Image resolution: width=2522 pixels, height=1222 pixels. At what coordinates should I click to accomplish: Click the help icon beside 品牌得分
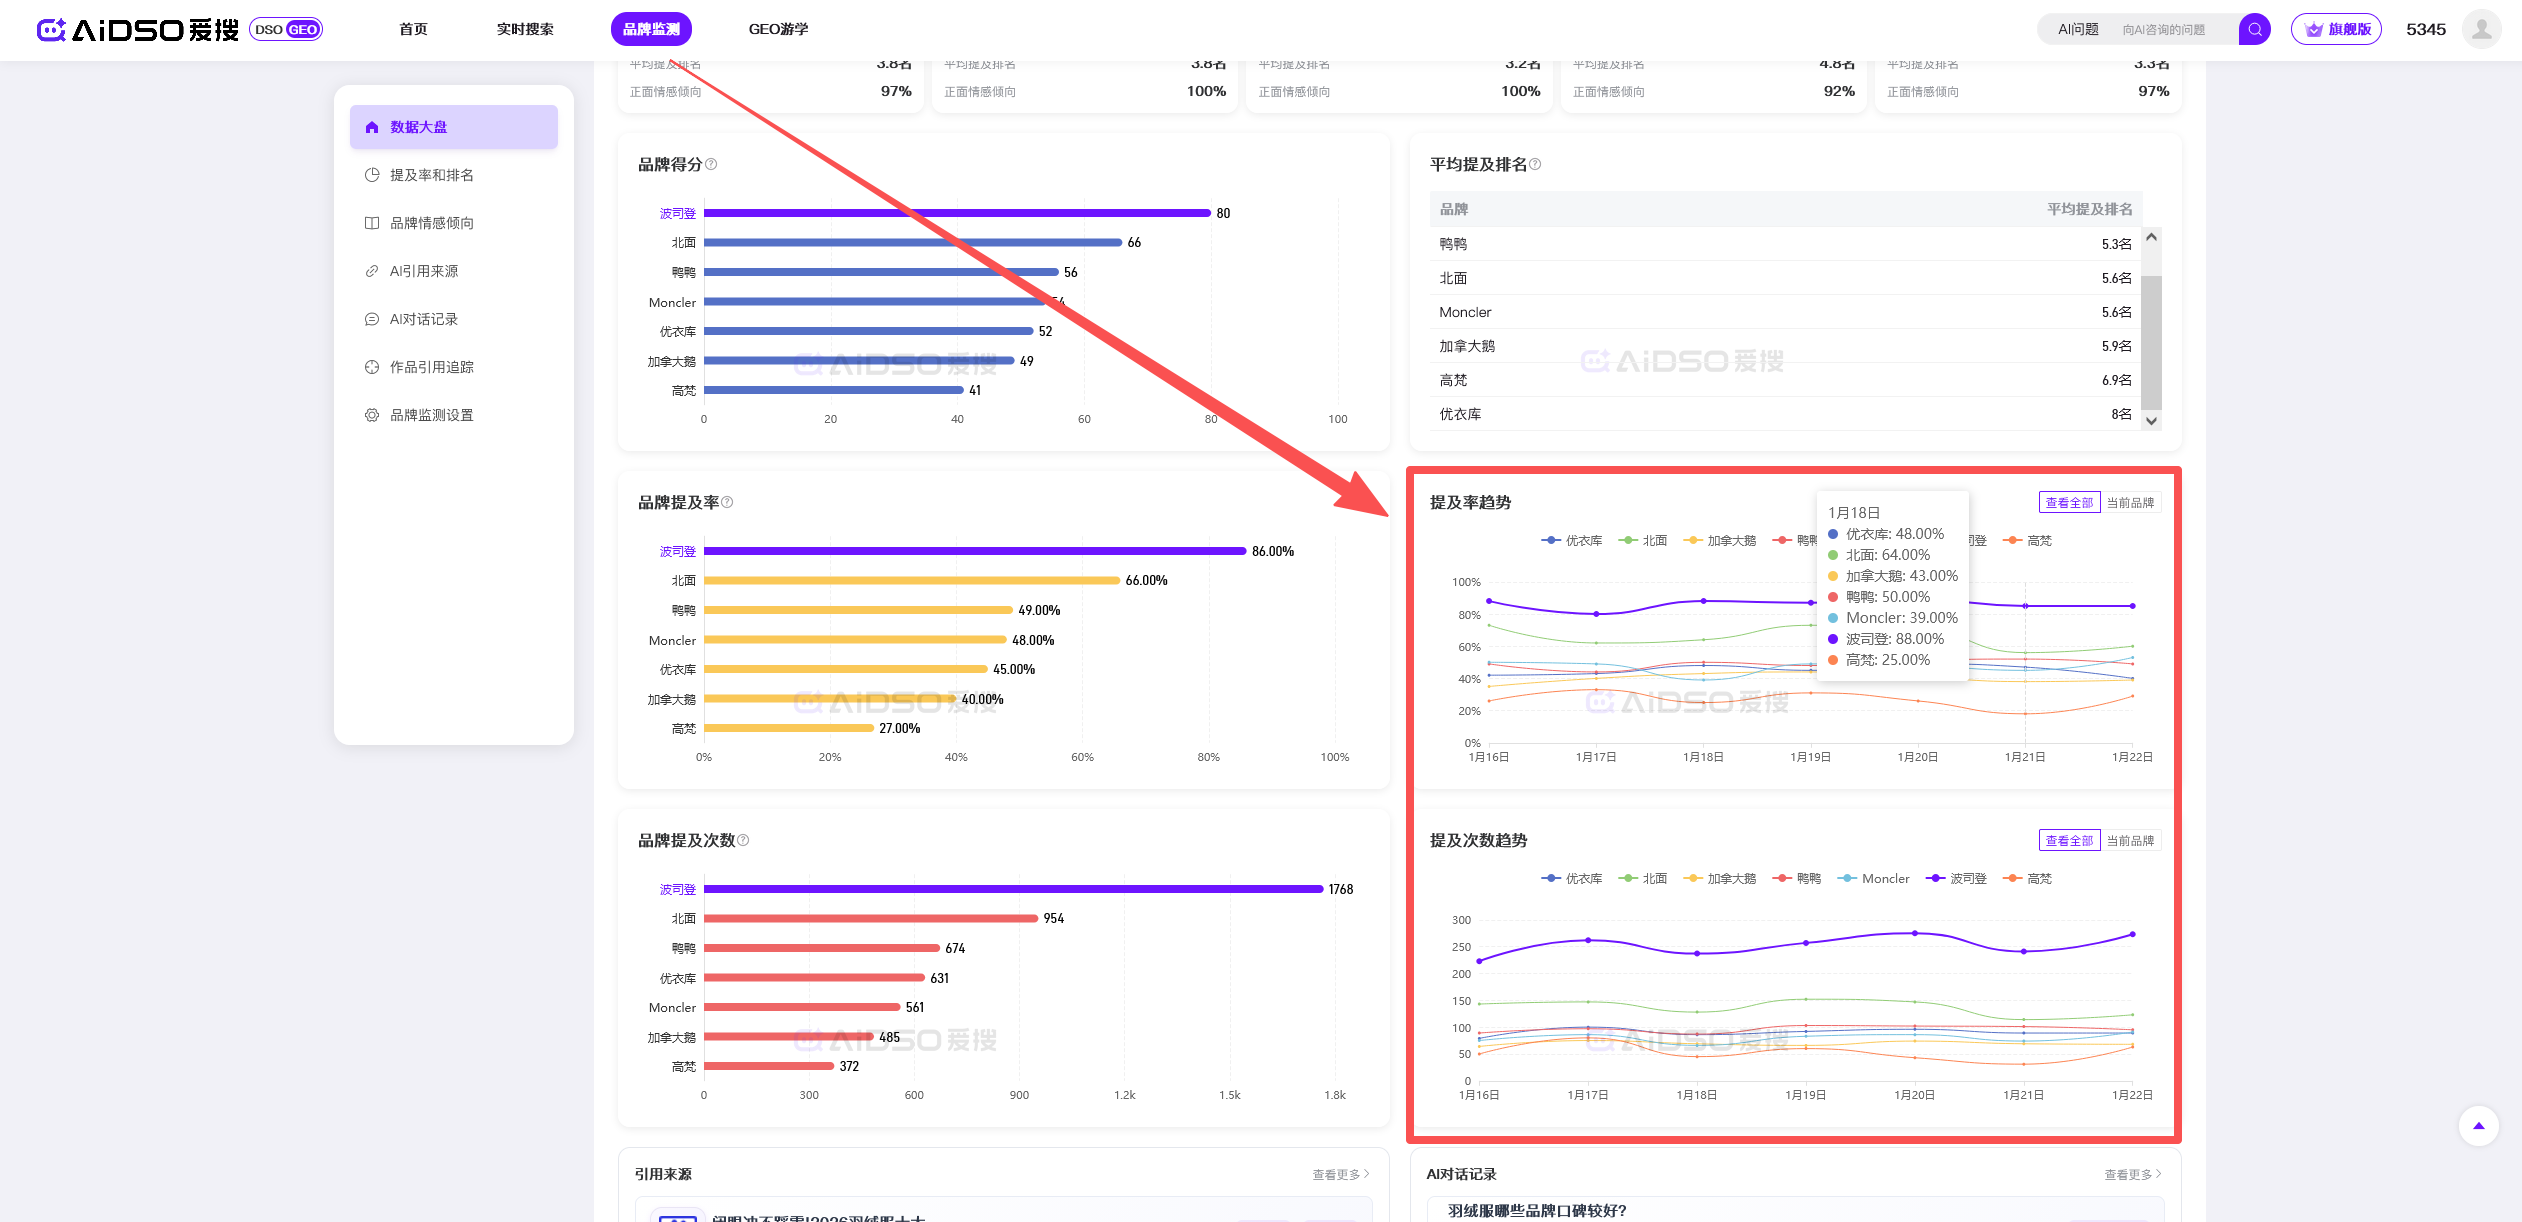(x=711, y=164)
